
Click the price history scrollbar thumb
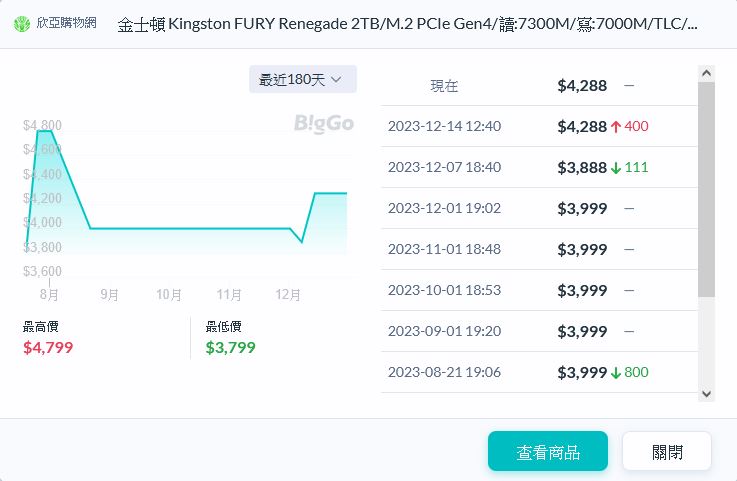coord(707,190)
